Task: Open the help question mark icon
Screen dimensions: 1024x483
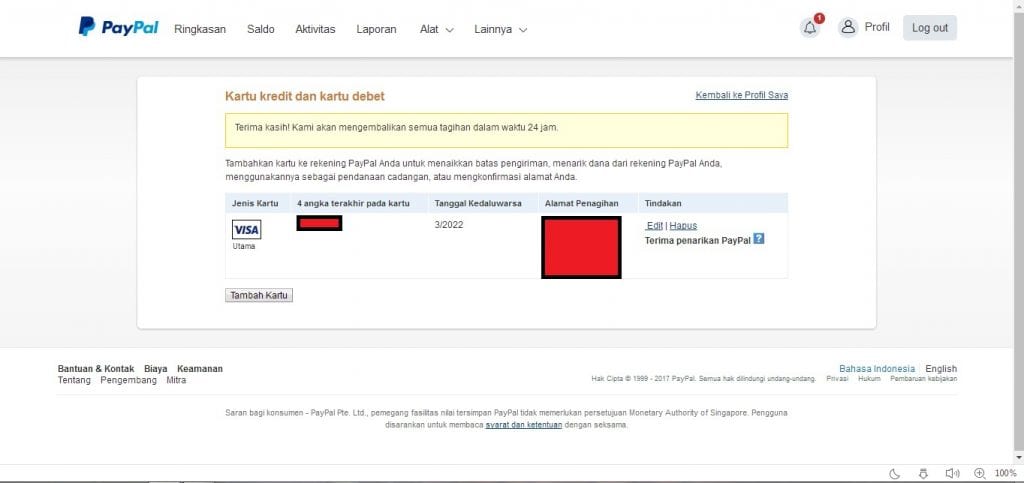Action: click(x=758, y=239)
